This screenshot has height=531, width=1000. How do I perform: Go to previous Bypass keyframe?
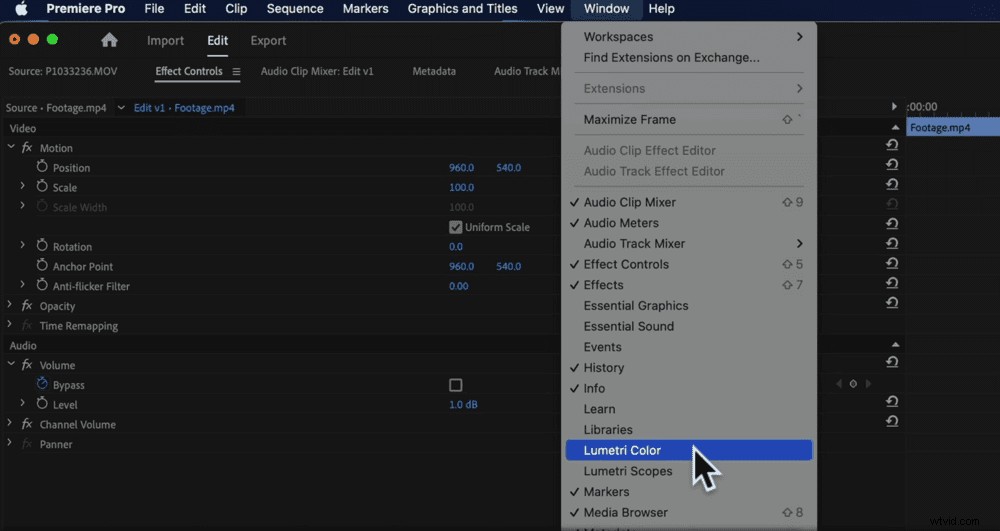click(x=839, y=384)
